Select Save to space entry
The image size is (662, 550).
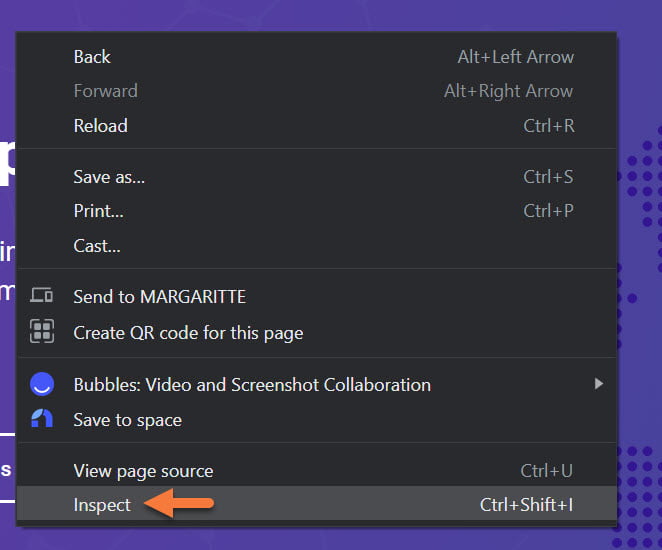coord(127,419)
